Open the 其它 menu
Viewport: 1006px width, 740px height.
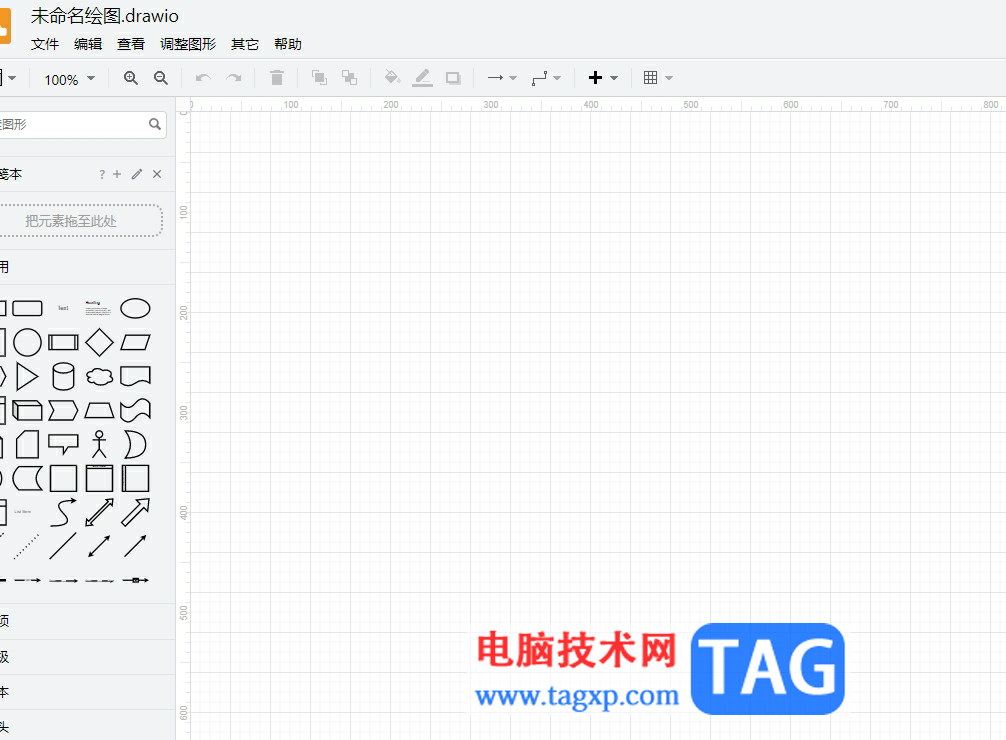[x=244, y=44]
